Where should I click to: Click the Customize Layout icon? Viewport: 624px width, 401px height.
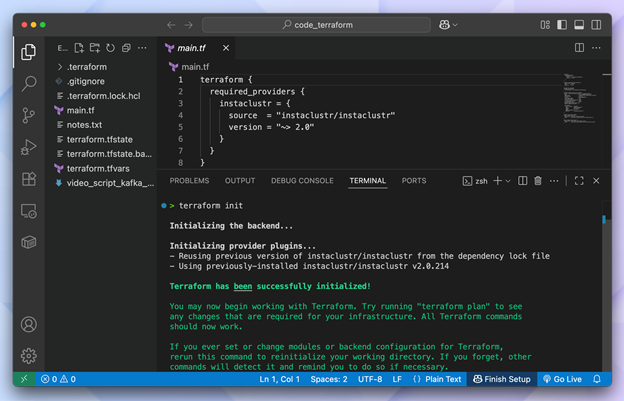point(545,25)
